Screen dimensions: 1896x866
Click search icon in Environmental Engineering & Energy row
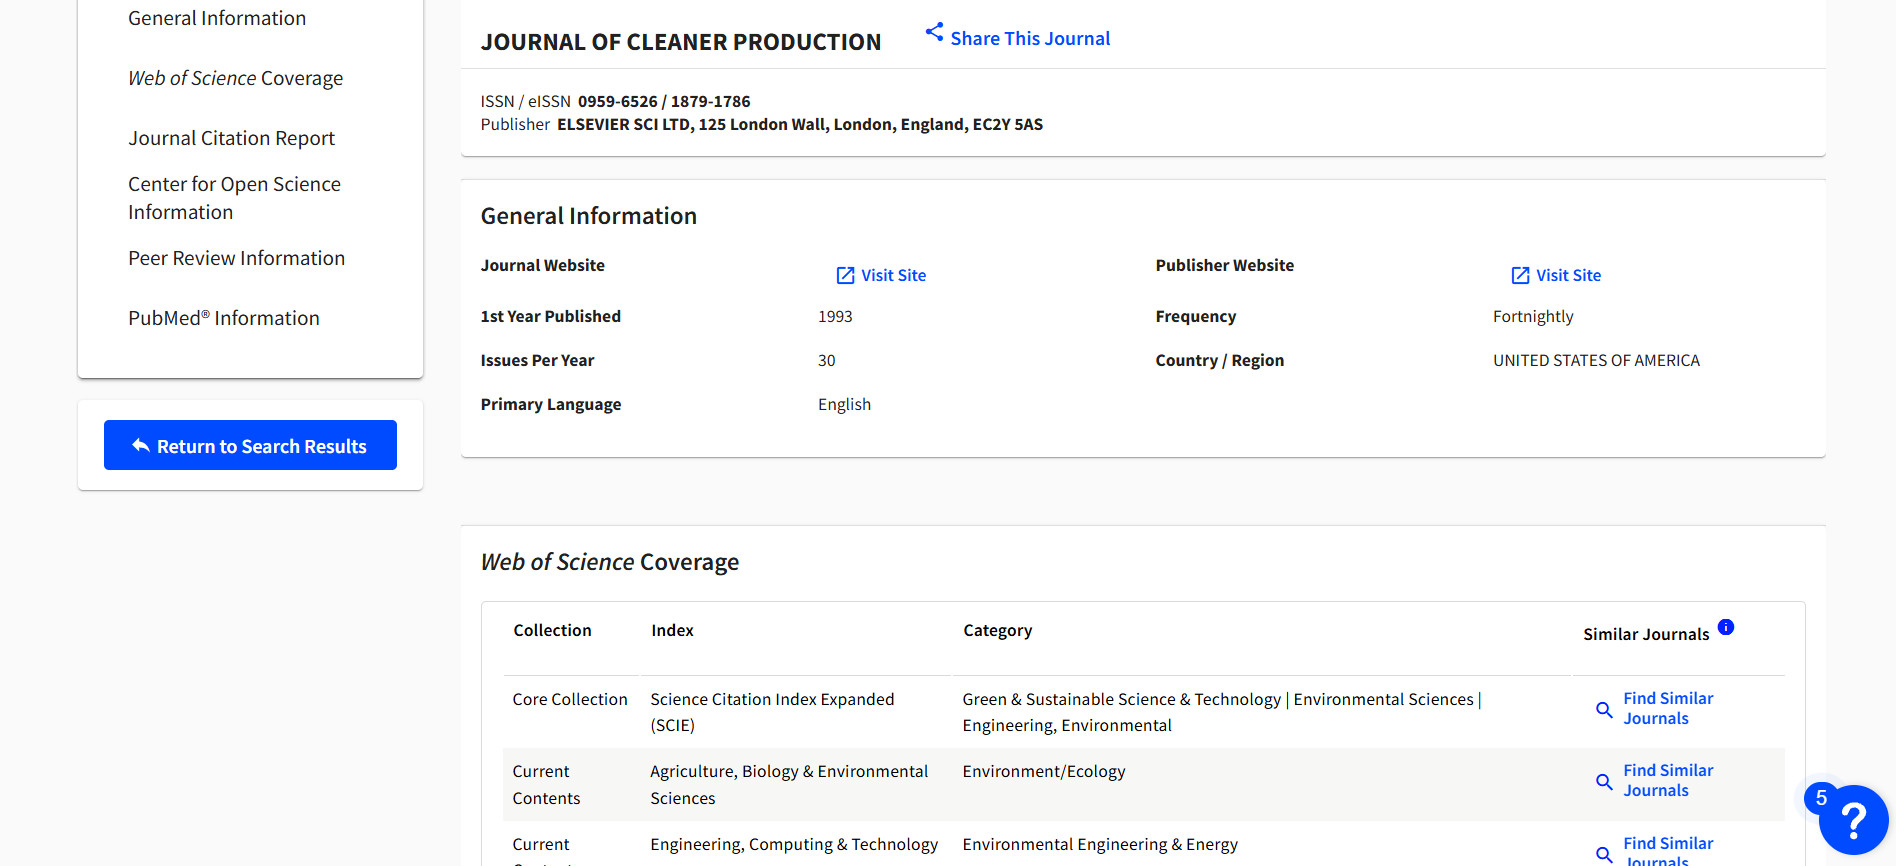pyautogui.click(x=1604, y=854)
